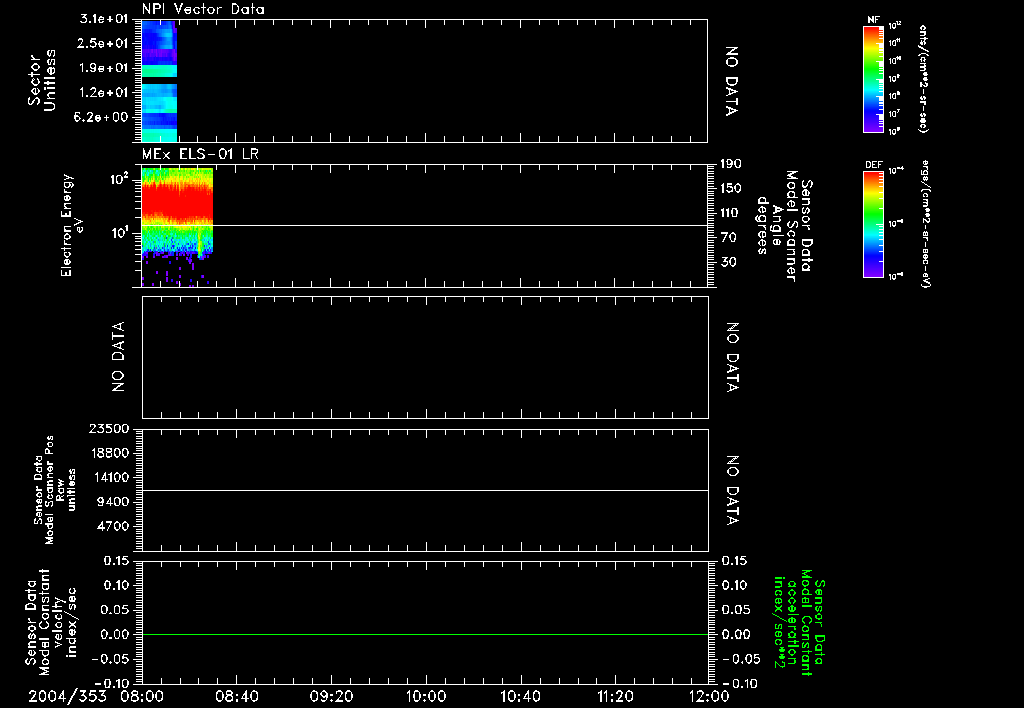Click the green Model Constant acceleration label
The image size is (1024, 708).
click(x=799, y=624)
